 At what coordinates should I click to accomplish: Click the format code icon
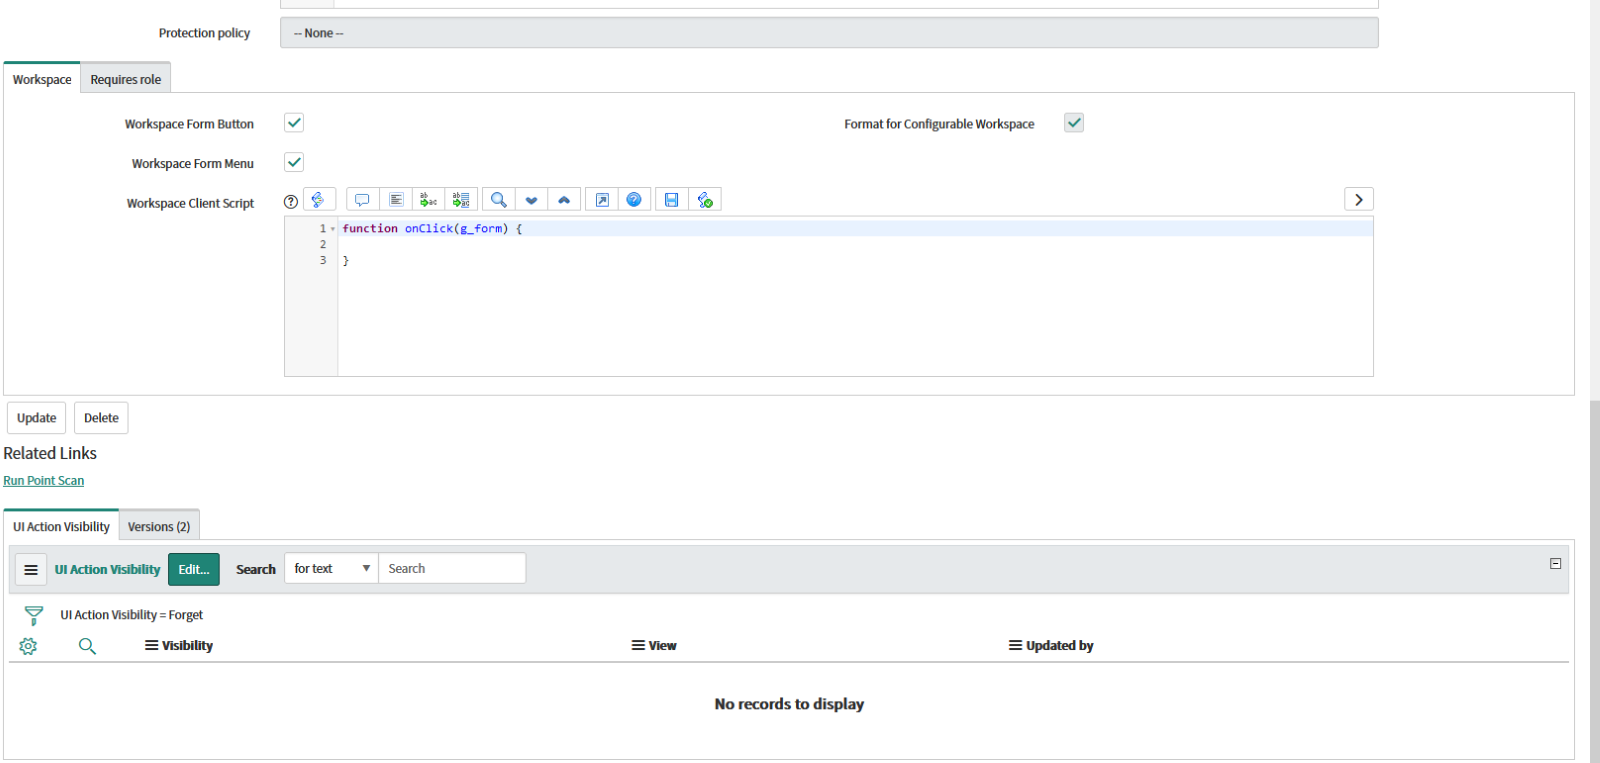(396, 200)
